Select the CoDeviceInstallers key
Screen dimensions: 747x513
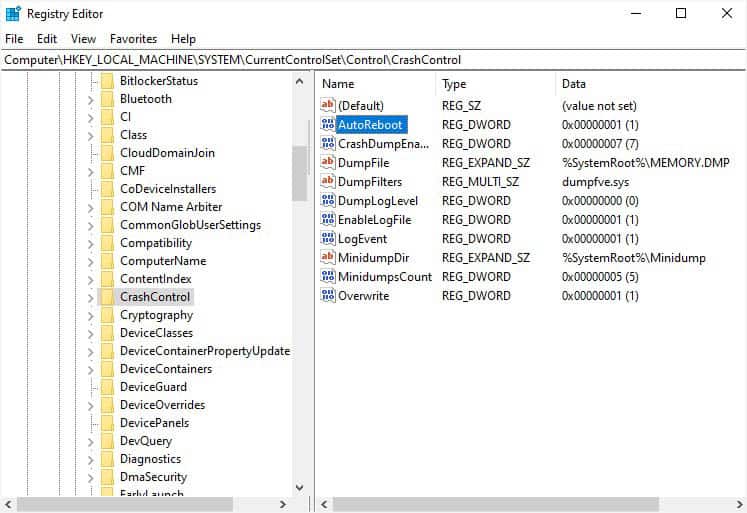tap(168, 189)
